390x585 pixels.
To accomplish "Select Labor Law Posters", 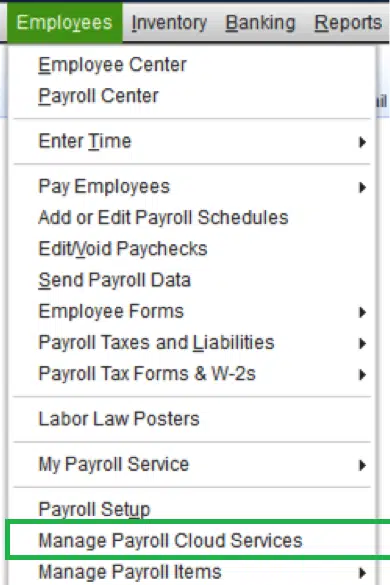I will pyautogui.click(x=119, y=419).
